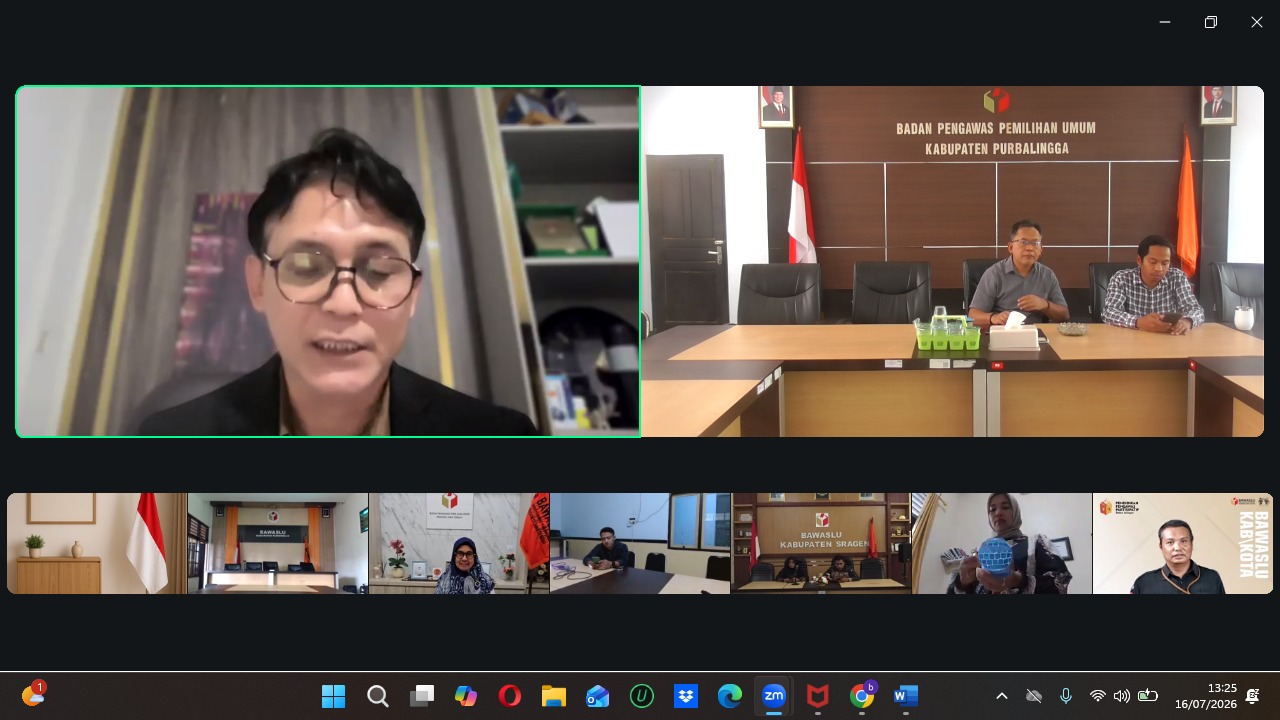Viewport: 1280px width, 720px height.
Task: Open Task View on the taskbar
Action: pos(422,696)
